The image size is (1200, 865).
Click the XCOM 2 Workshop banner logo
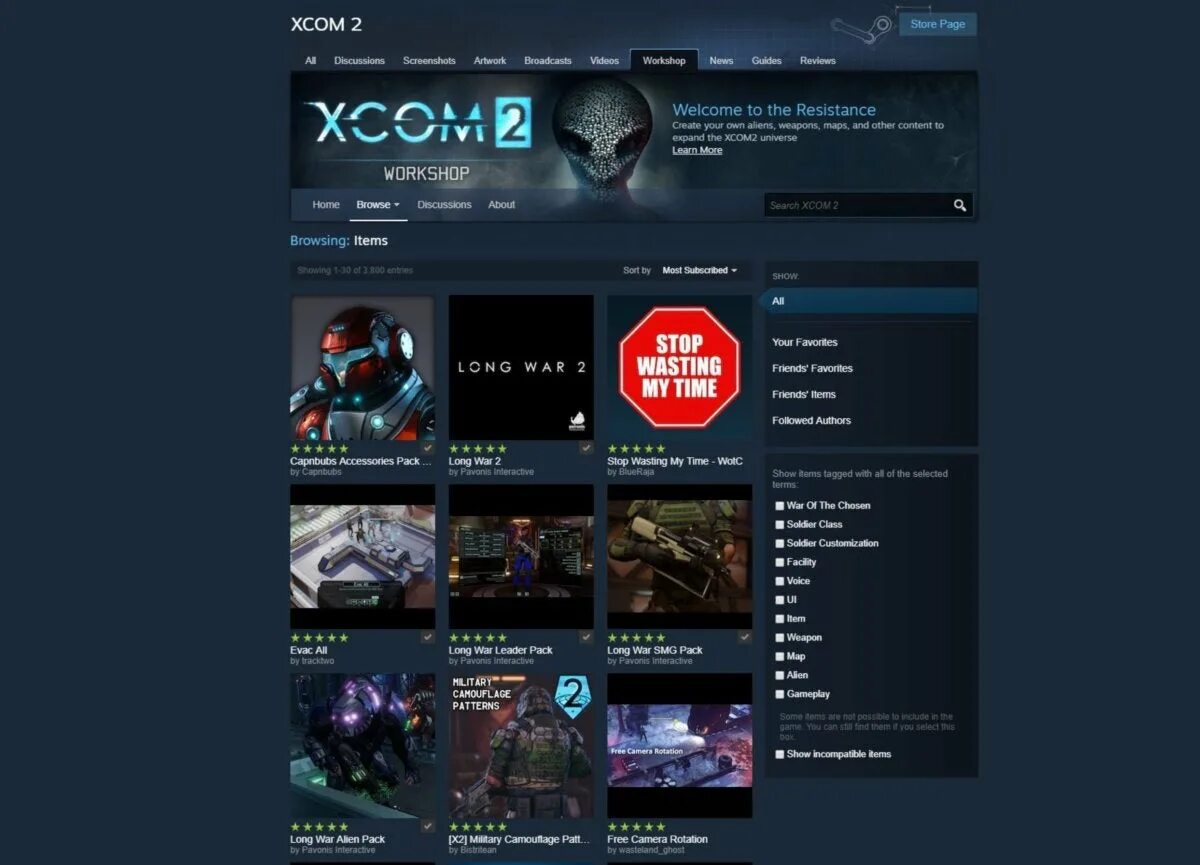[x=419, y=138]
